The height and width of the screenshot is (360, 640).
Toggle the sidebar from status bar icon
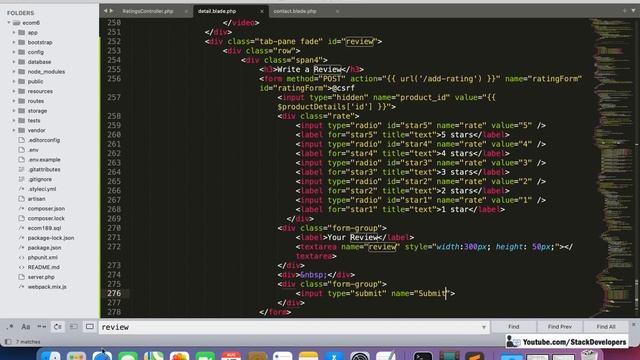(x=8, y=342)
